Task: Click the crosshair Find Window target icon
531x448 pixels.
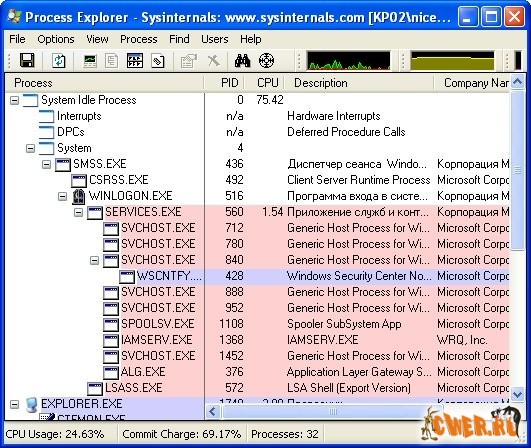Action: (x=267, y=61)
